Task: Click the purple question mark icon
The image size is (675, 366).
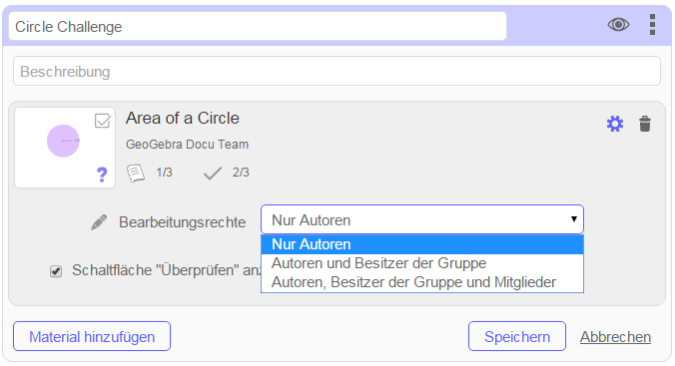Action: (102, 174)
